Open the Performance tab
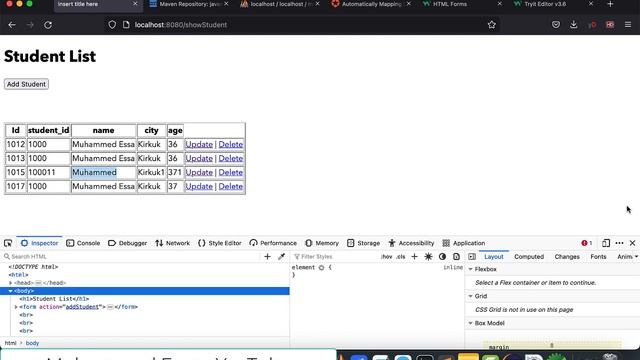Image resolution: width=640 pixels, height=360 pixels. click(273, 243)
